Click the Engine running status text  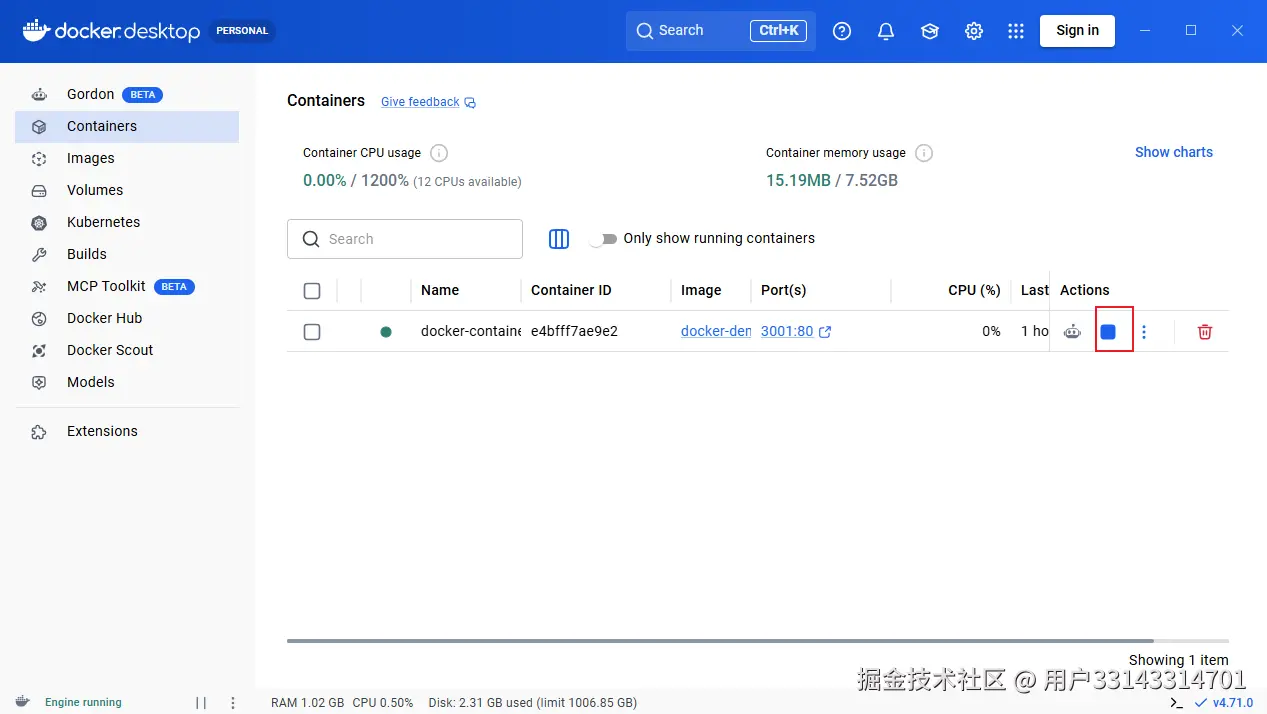[x=83, y=703]
